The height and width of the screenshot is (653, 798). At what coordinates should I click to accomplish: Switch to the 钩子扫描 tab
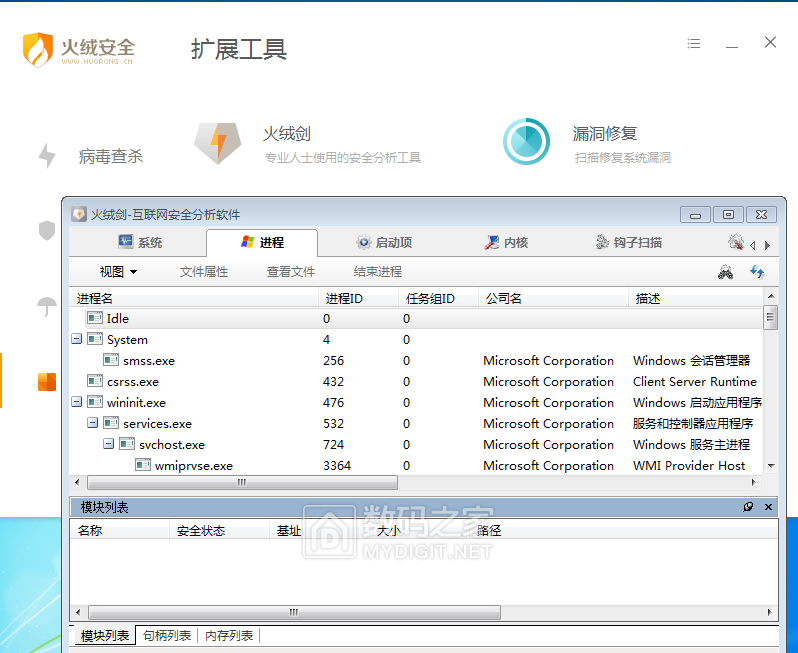pos(629,242)
